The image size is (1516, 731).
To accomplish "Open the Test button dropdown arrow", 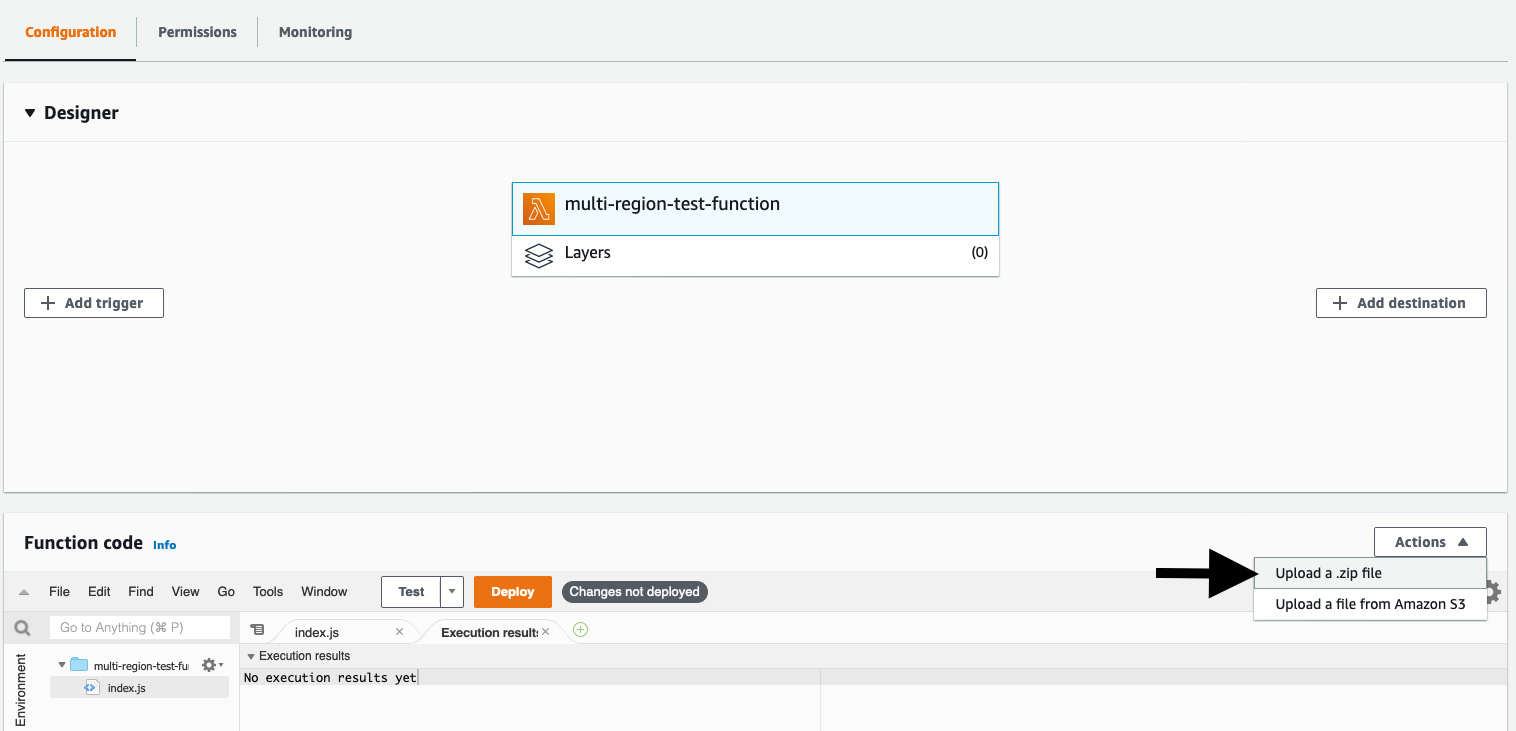I will pyautogui.click(x=452, y=592).
